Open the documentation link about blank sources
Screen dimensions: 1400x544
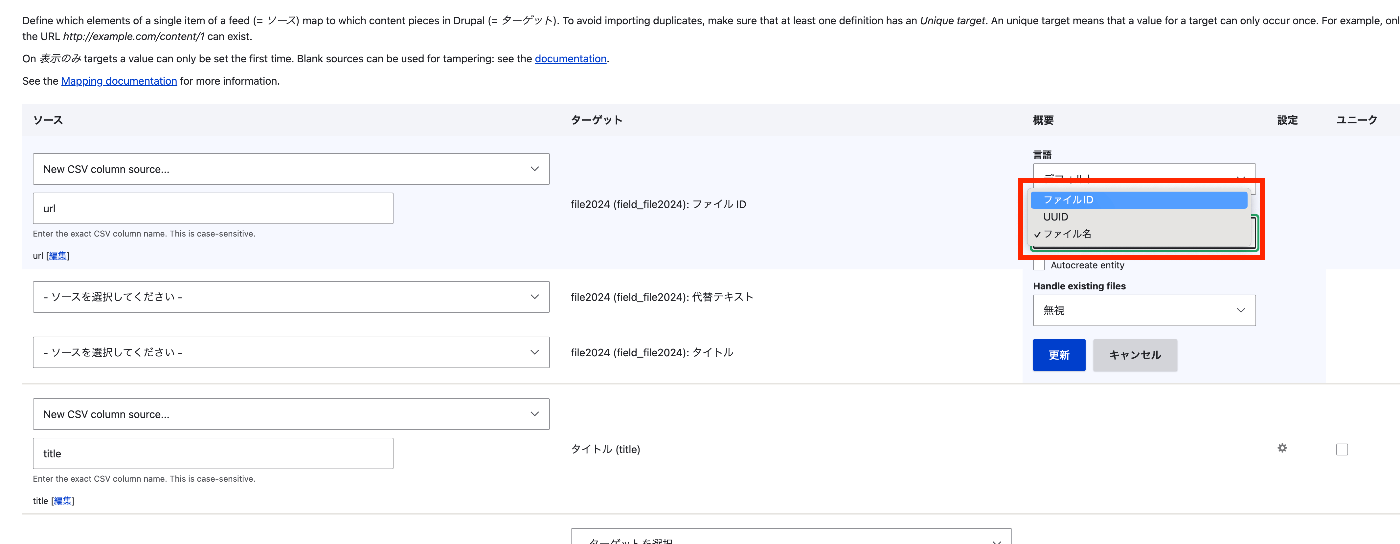pyautogui.click(x=571, y=59)
